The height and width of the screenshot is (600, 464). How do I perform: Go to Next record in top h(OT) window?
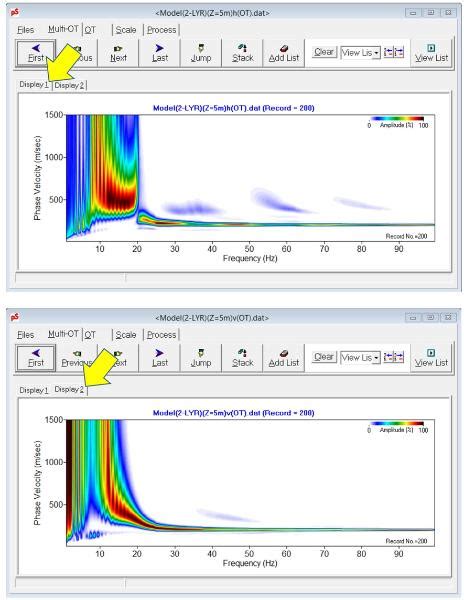(x=118, y=53)
